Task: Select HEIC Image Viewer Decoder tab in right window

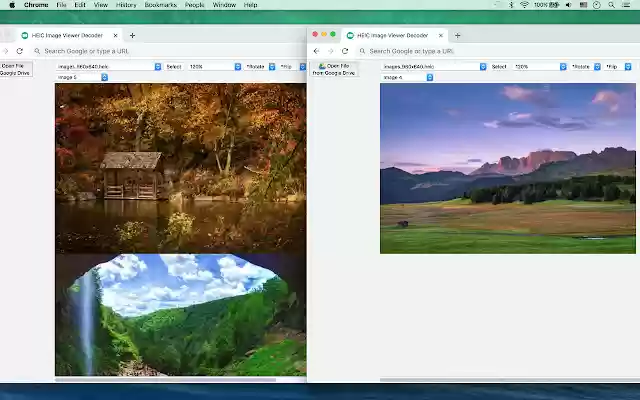Action: [393, 36]
